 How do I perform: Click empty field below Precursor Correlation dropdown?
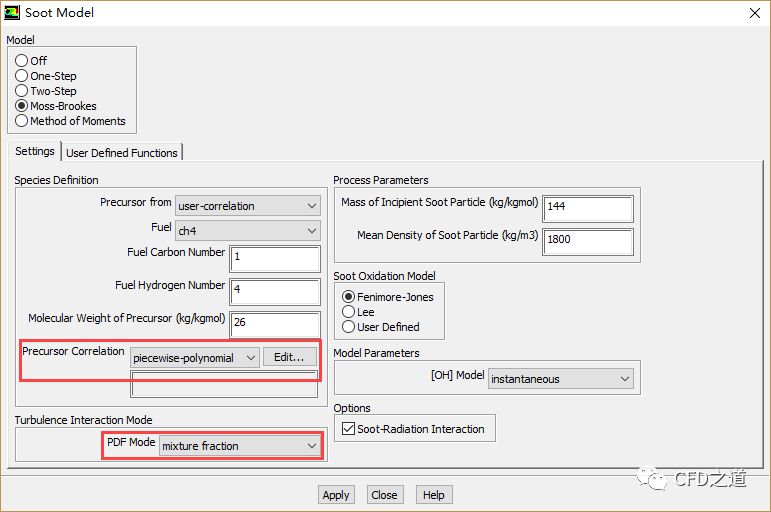click(224, 384)
